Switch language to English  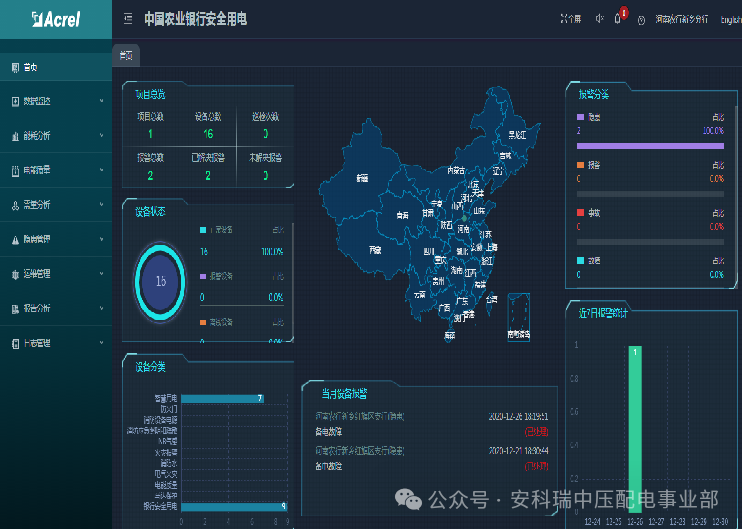(731, 19)
